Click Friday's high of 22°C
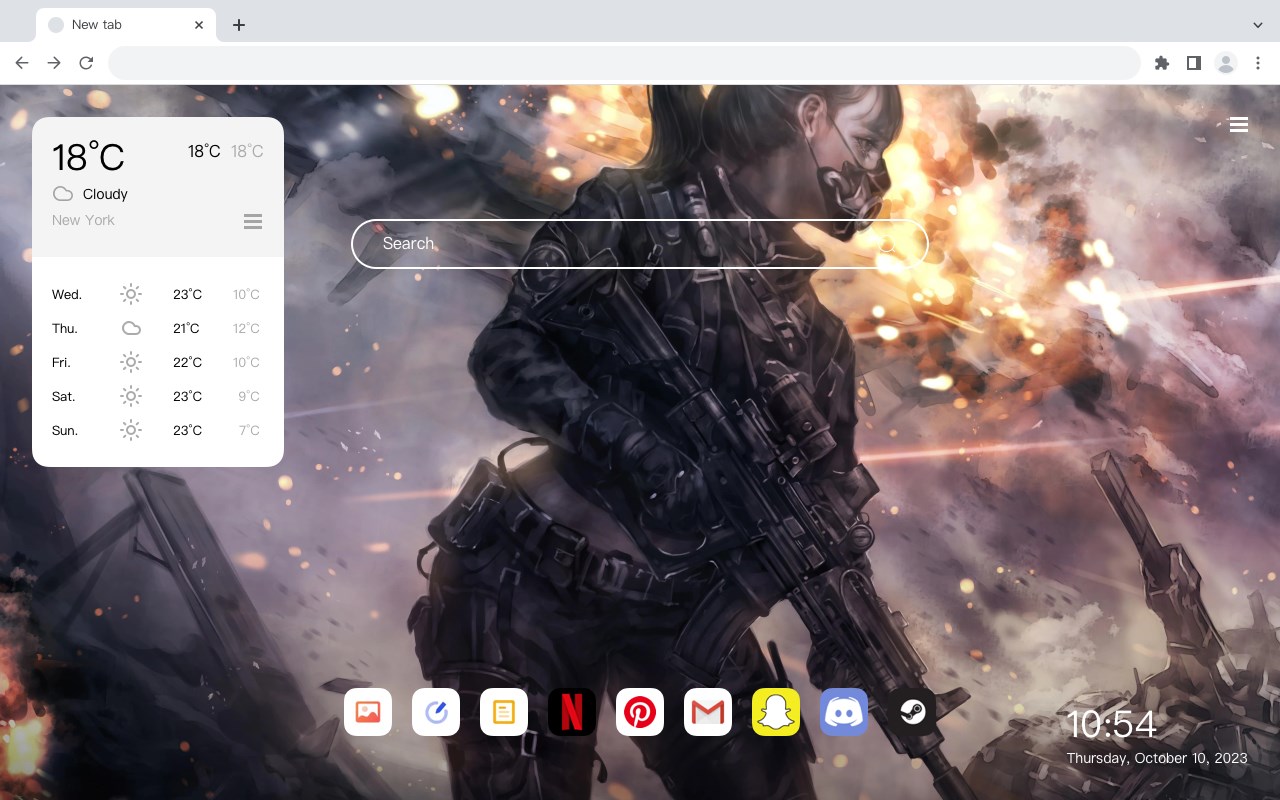 187,362
